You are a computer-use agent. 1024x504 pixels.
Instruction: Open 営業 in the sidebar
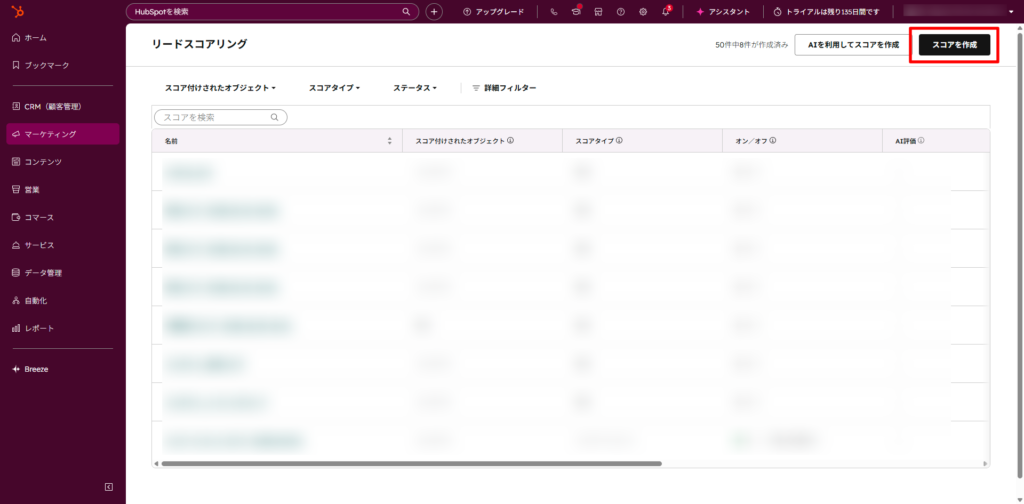(x=26, y=190)
